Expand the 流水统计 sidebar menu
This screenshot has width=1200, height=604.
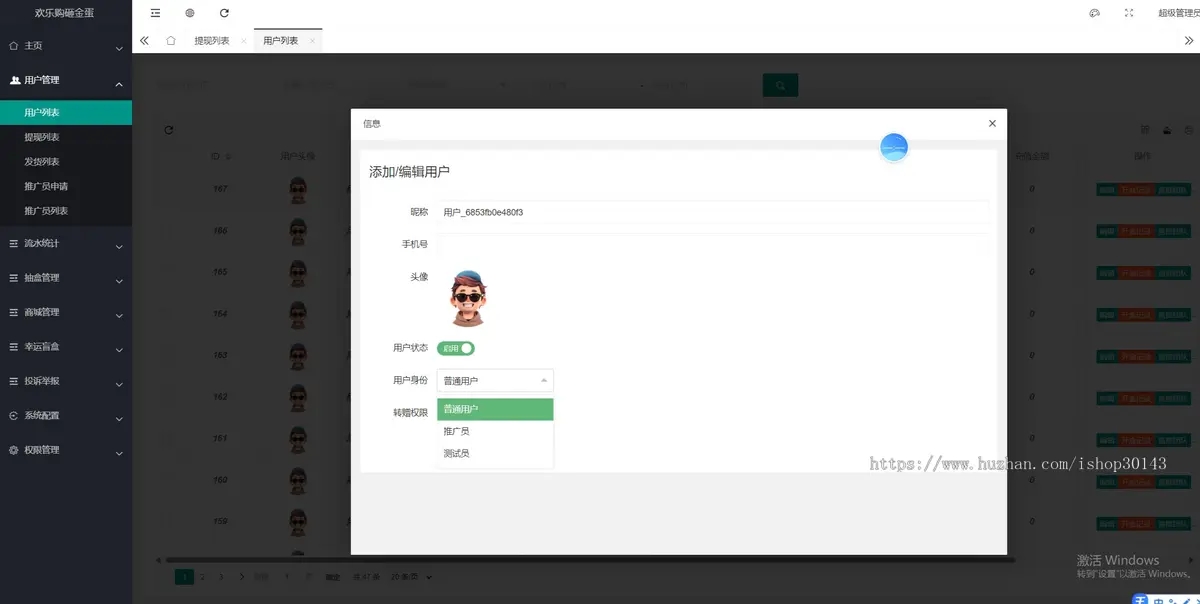[66, 243]
